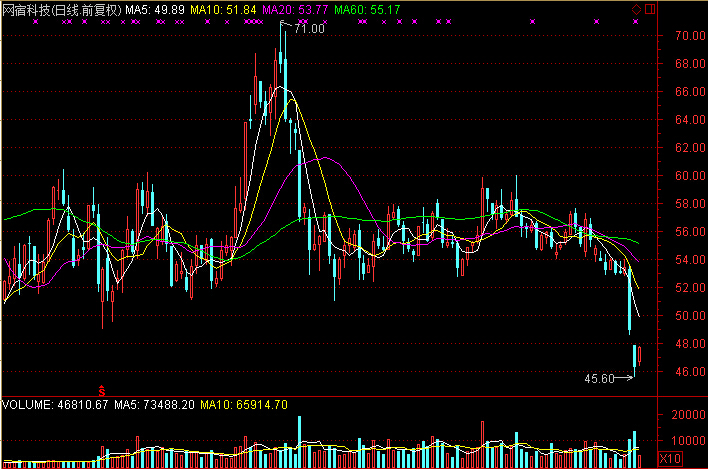This screenshot has width=708, height=469.
Task: Toggle the MA5 indicator label in header
Action: click(x=155, y=9)
